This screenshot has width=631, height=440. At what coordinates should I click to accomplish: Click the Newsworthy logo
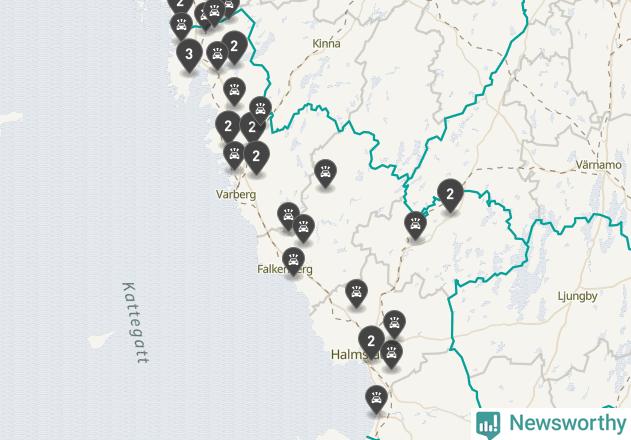click(551, 424)
